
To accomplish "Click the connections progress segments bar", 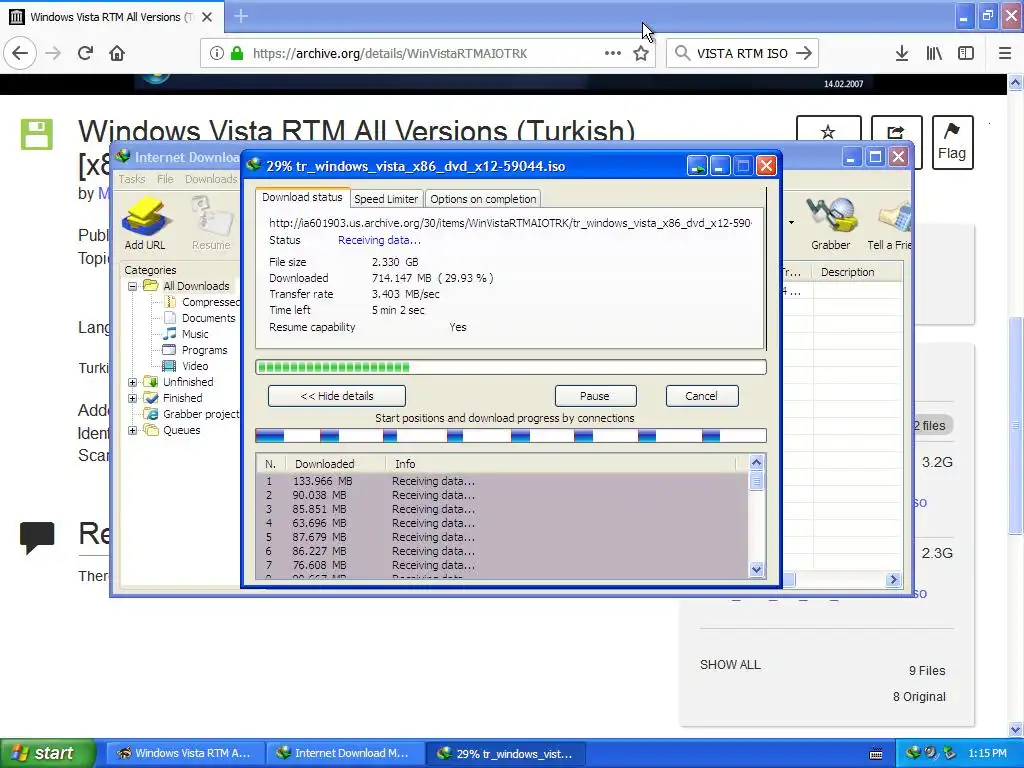I will 511,436.
